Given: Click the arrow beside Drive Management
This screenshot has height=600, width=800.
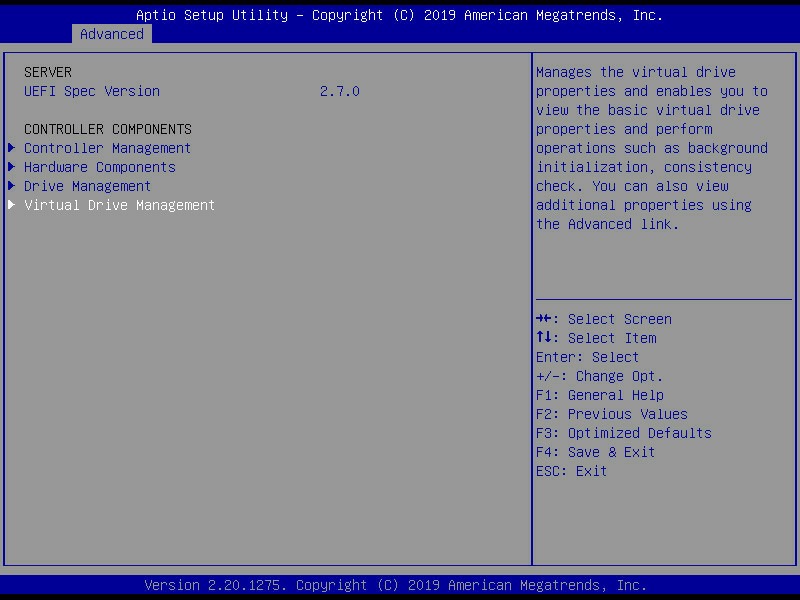Looking at the screenshot, I should coord(12,186).
